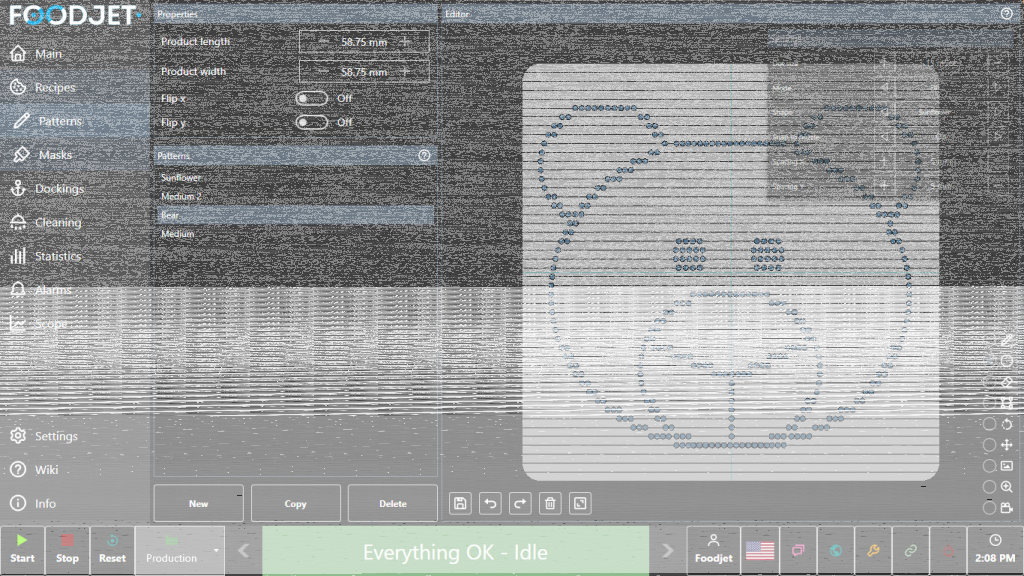Select the move tool

point(1007,445)
